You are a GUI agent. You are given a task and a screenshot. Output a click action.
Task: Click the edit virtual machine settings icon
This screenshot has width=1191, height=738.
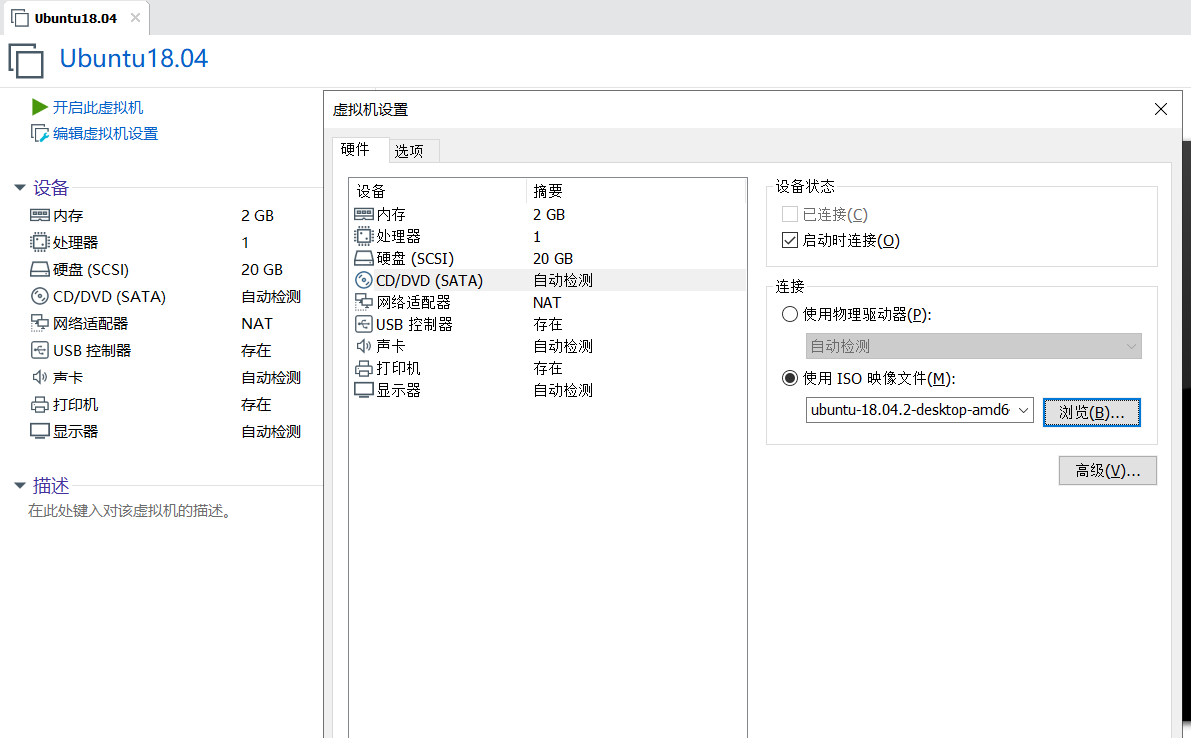click(39, 134)
